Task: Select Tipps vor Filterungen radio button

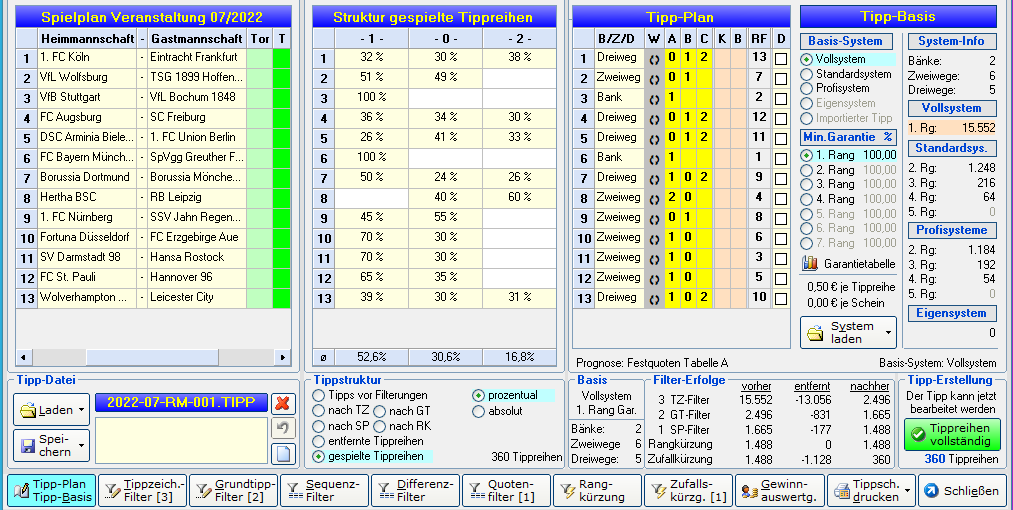Action: pos(319,395)
